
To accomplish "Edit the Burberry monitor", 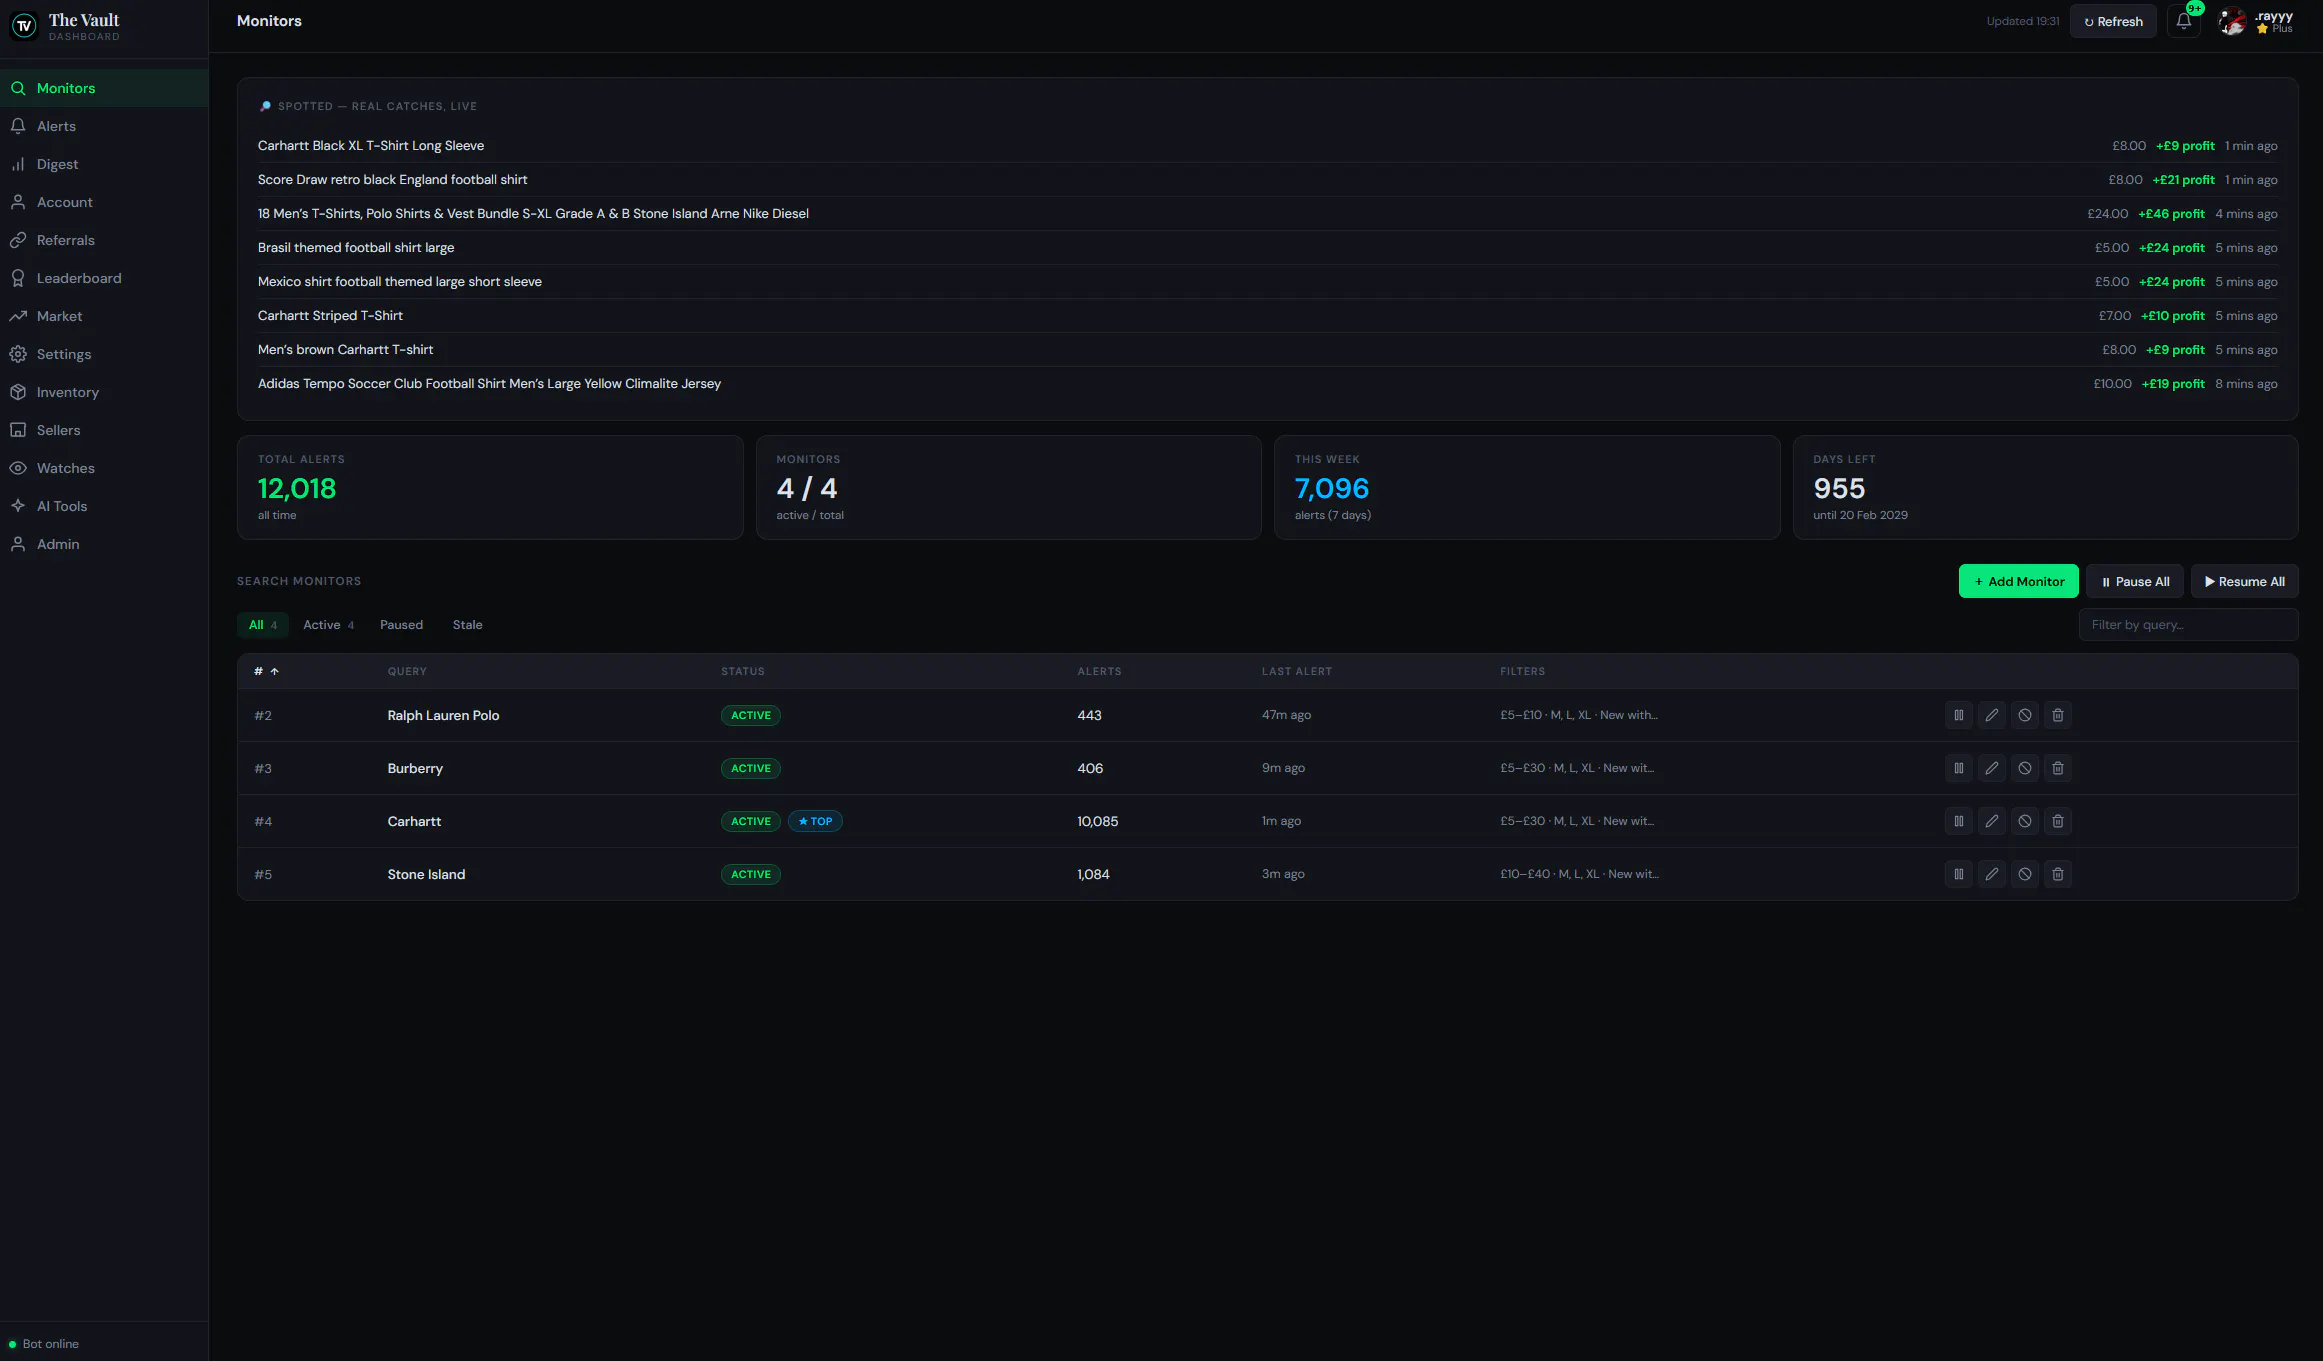I will (1991, 768).
